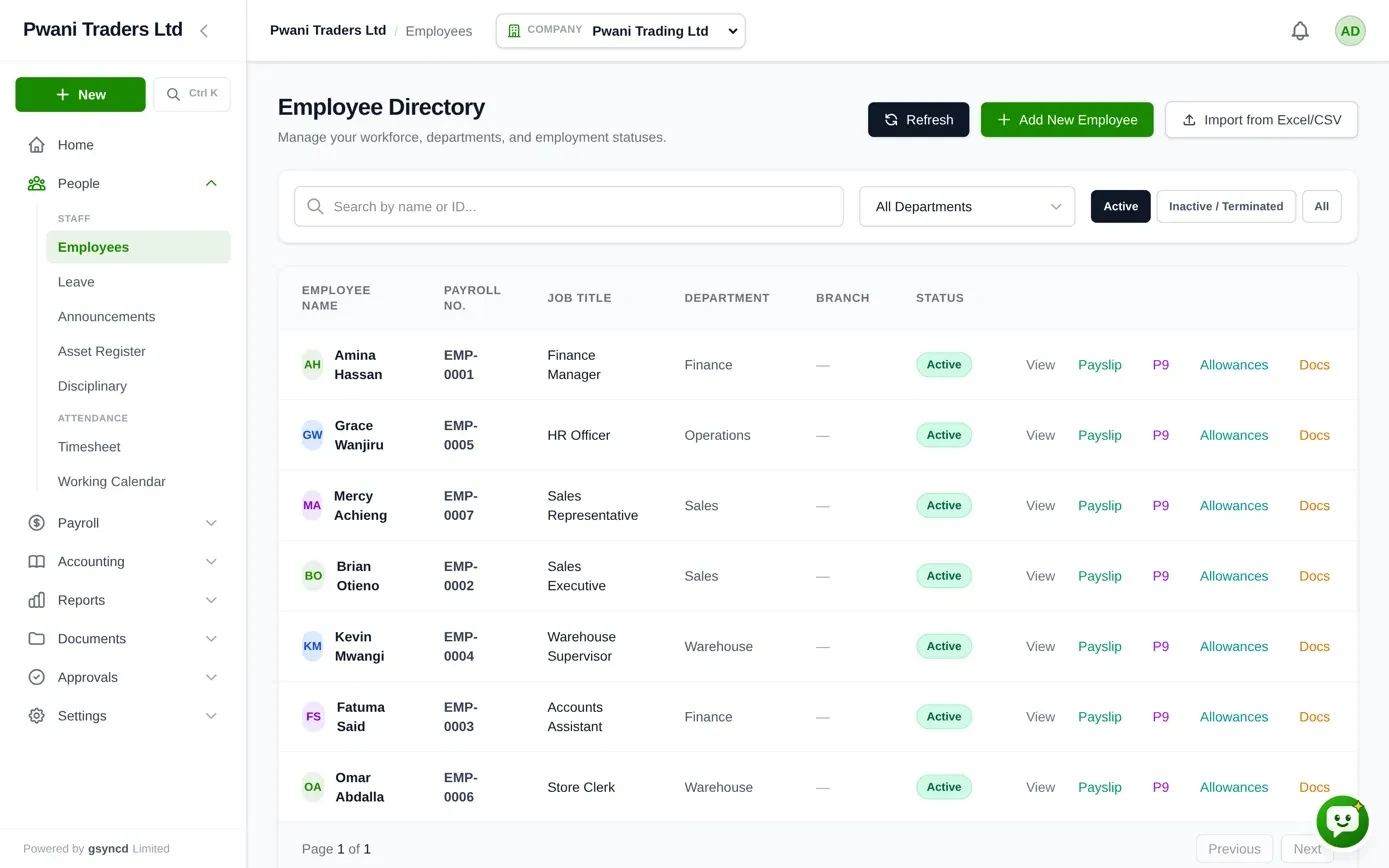Image resolution: width=1389 pixels, height=868 pixels.
Task: Click the Refresh button
Action: coord(918,120)
